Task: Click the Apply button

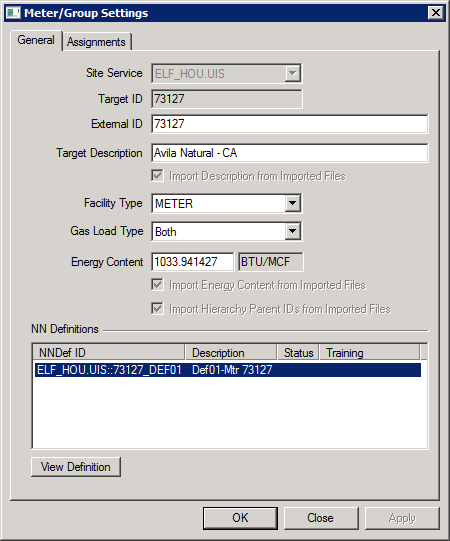Action: point(402,518)
